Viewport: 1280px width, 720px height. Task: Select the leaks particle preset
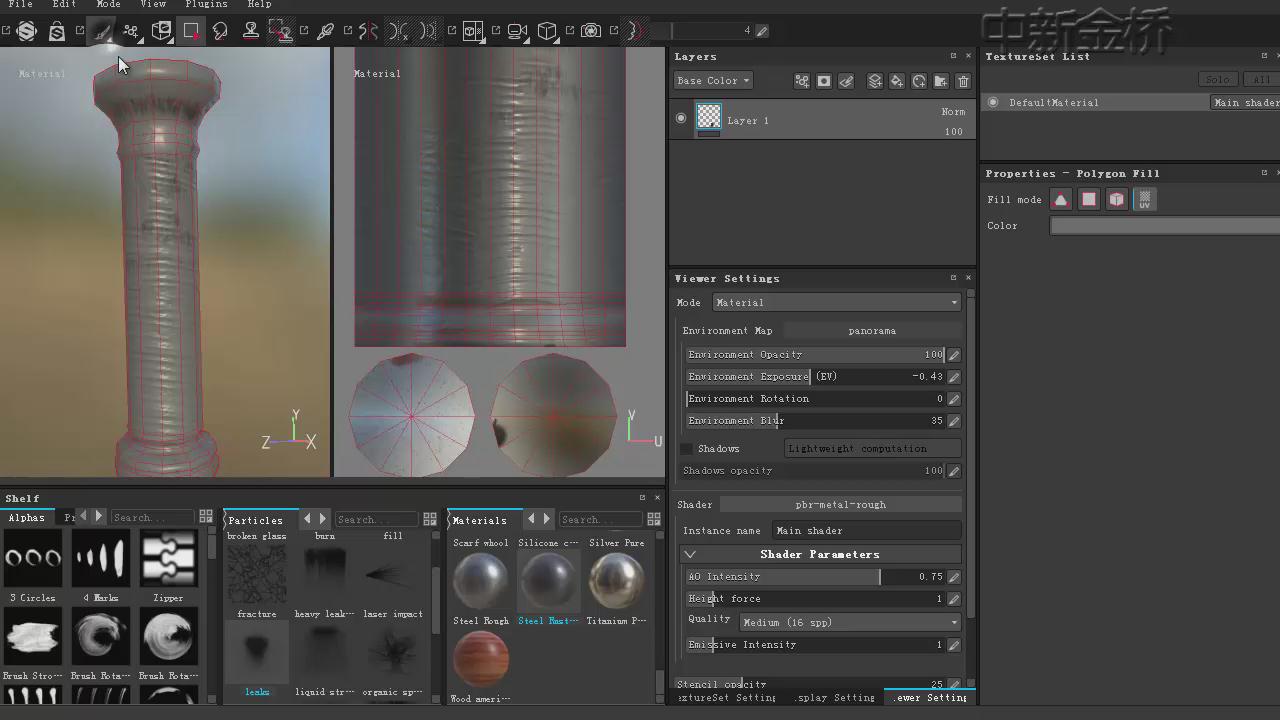tap(257, 652)
